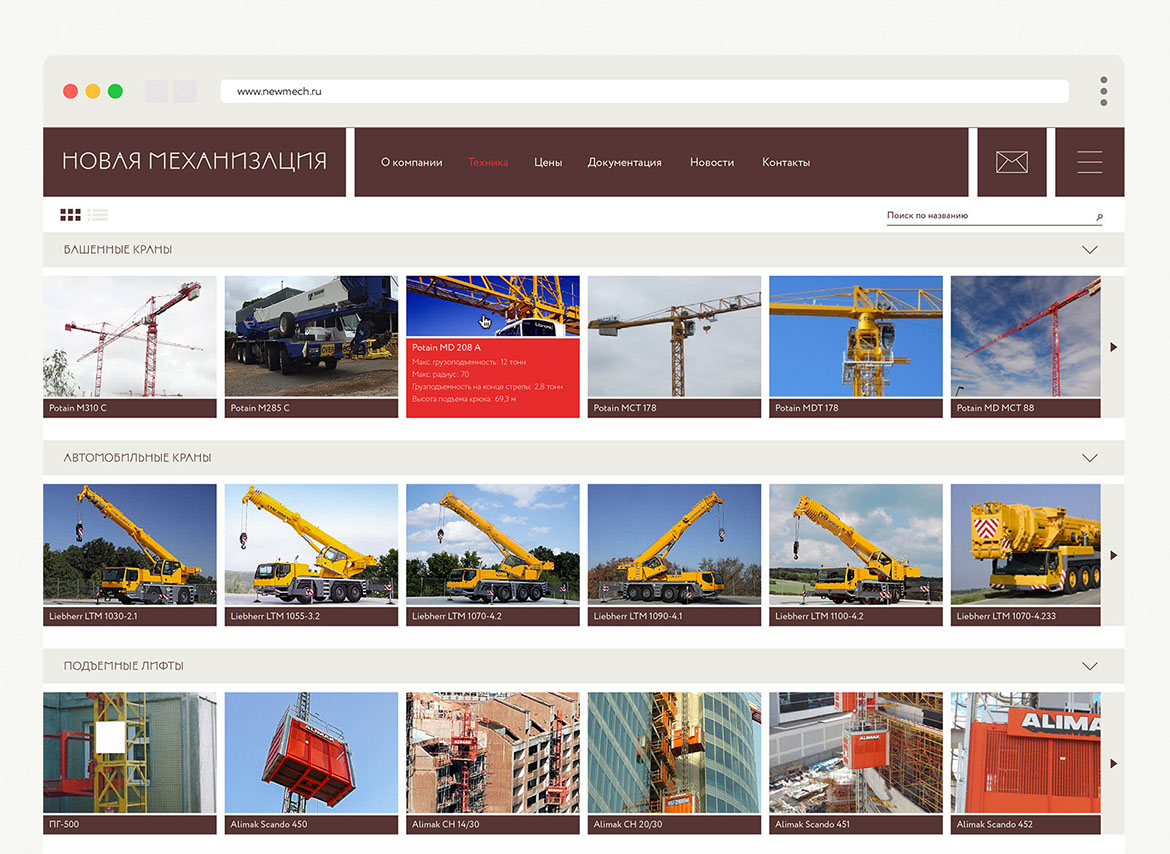The width and height of the screenshot is (1170, 854).
Task: Open the Potain M310 C thumbnail
Action: 130,346
